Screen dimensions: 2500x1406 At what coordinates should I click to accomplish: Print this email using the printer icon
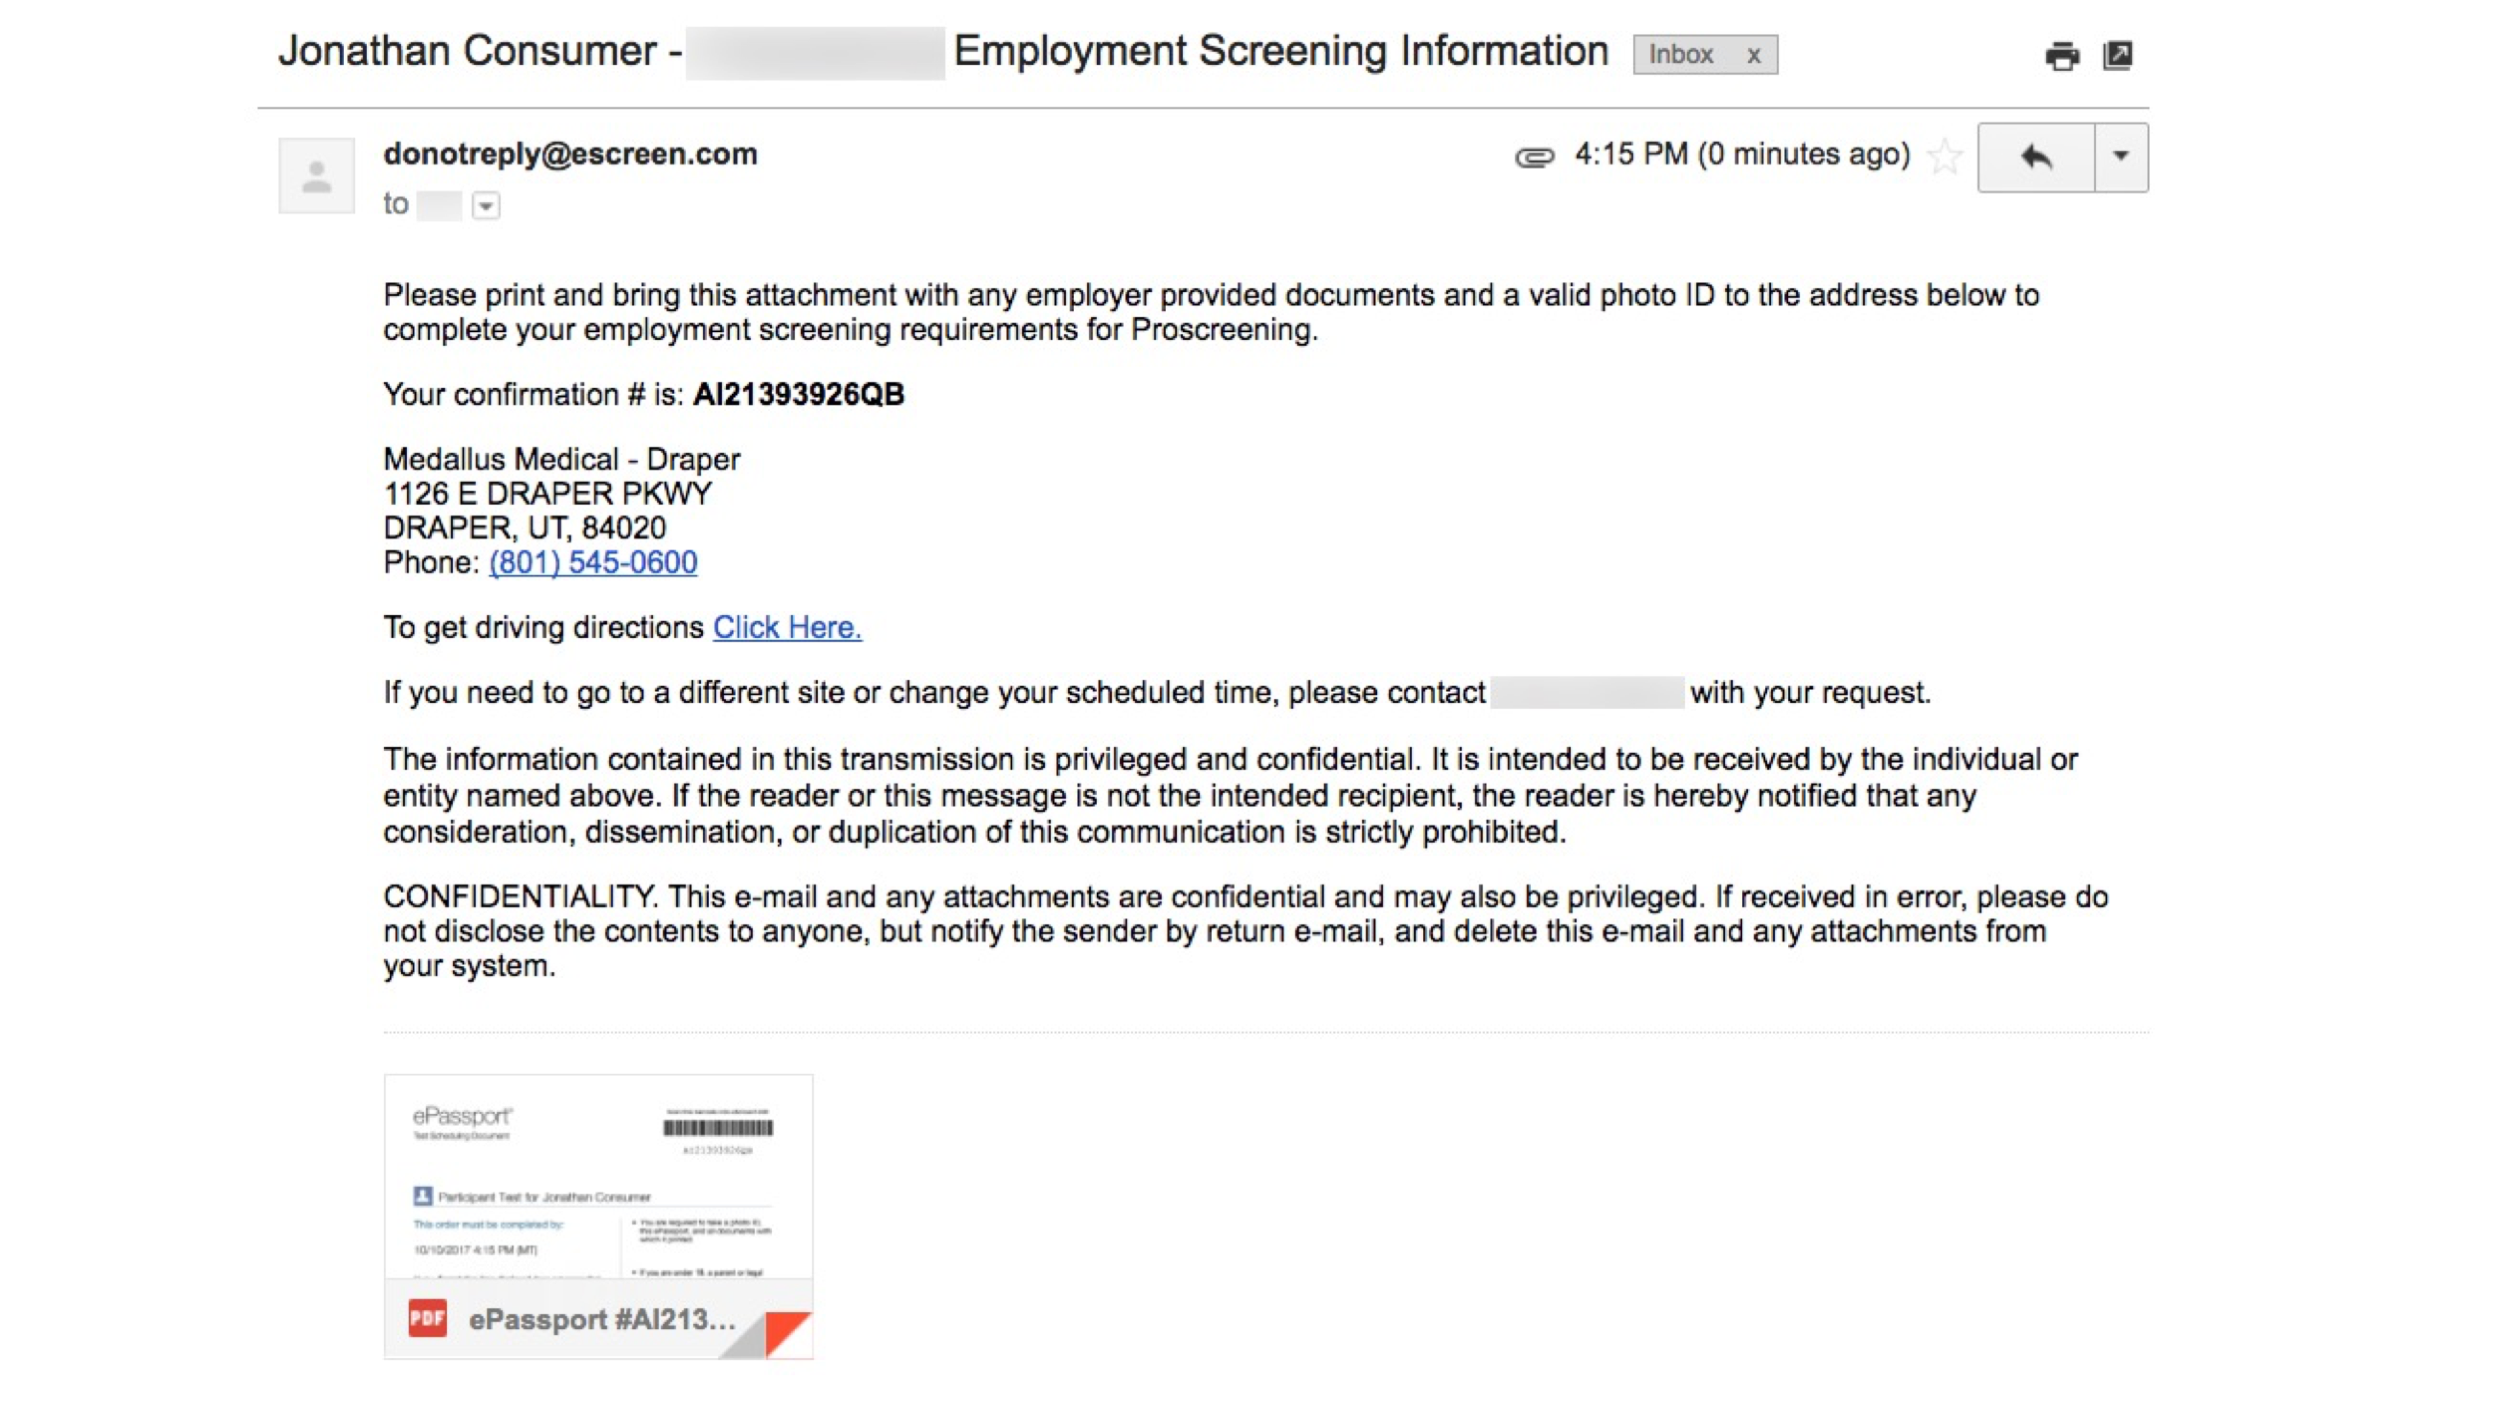point(2061,56)
